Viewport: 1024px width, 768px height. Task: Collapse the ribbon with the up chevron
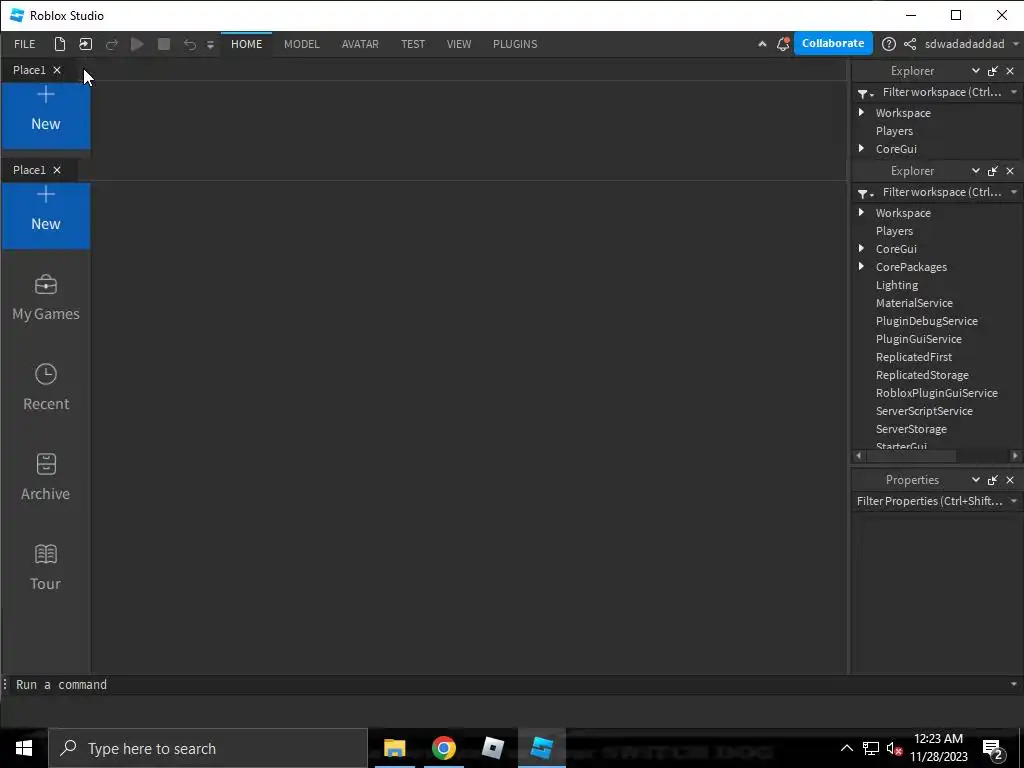point(762,44)
